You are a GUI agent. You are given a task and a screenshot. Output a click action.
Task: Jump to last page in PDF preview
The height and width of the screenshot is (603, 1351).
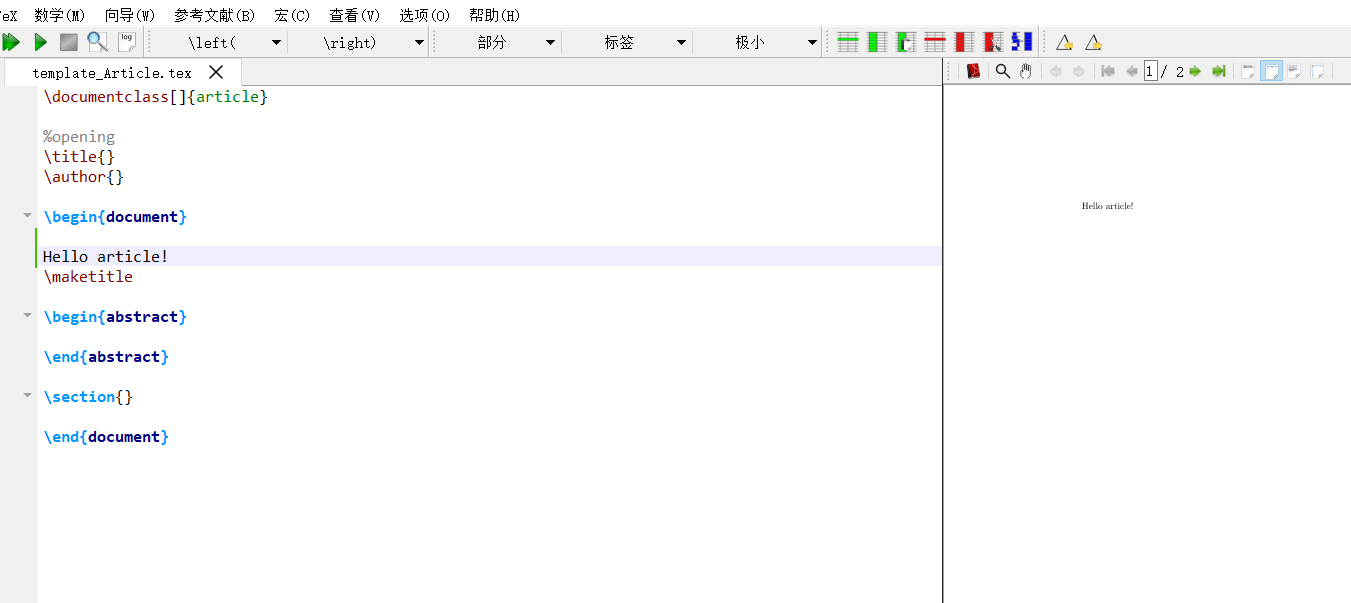1218,70
